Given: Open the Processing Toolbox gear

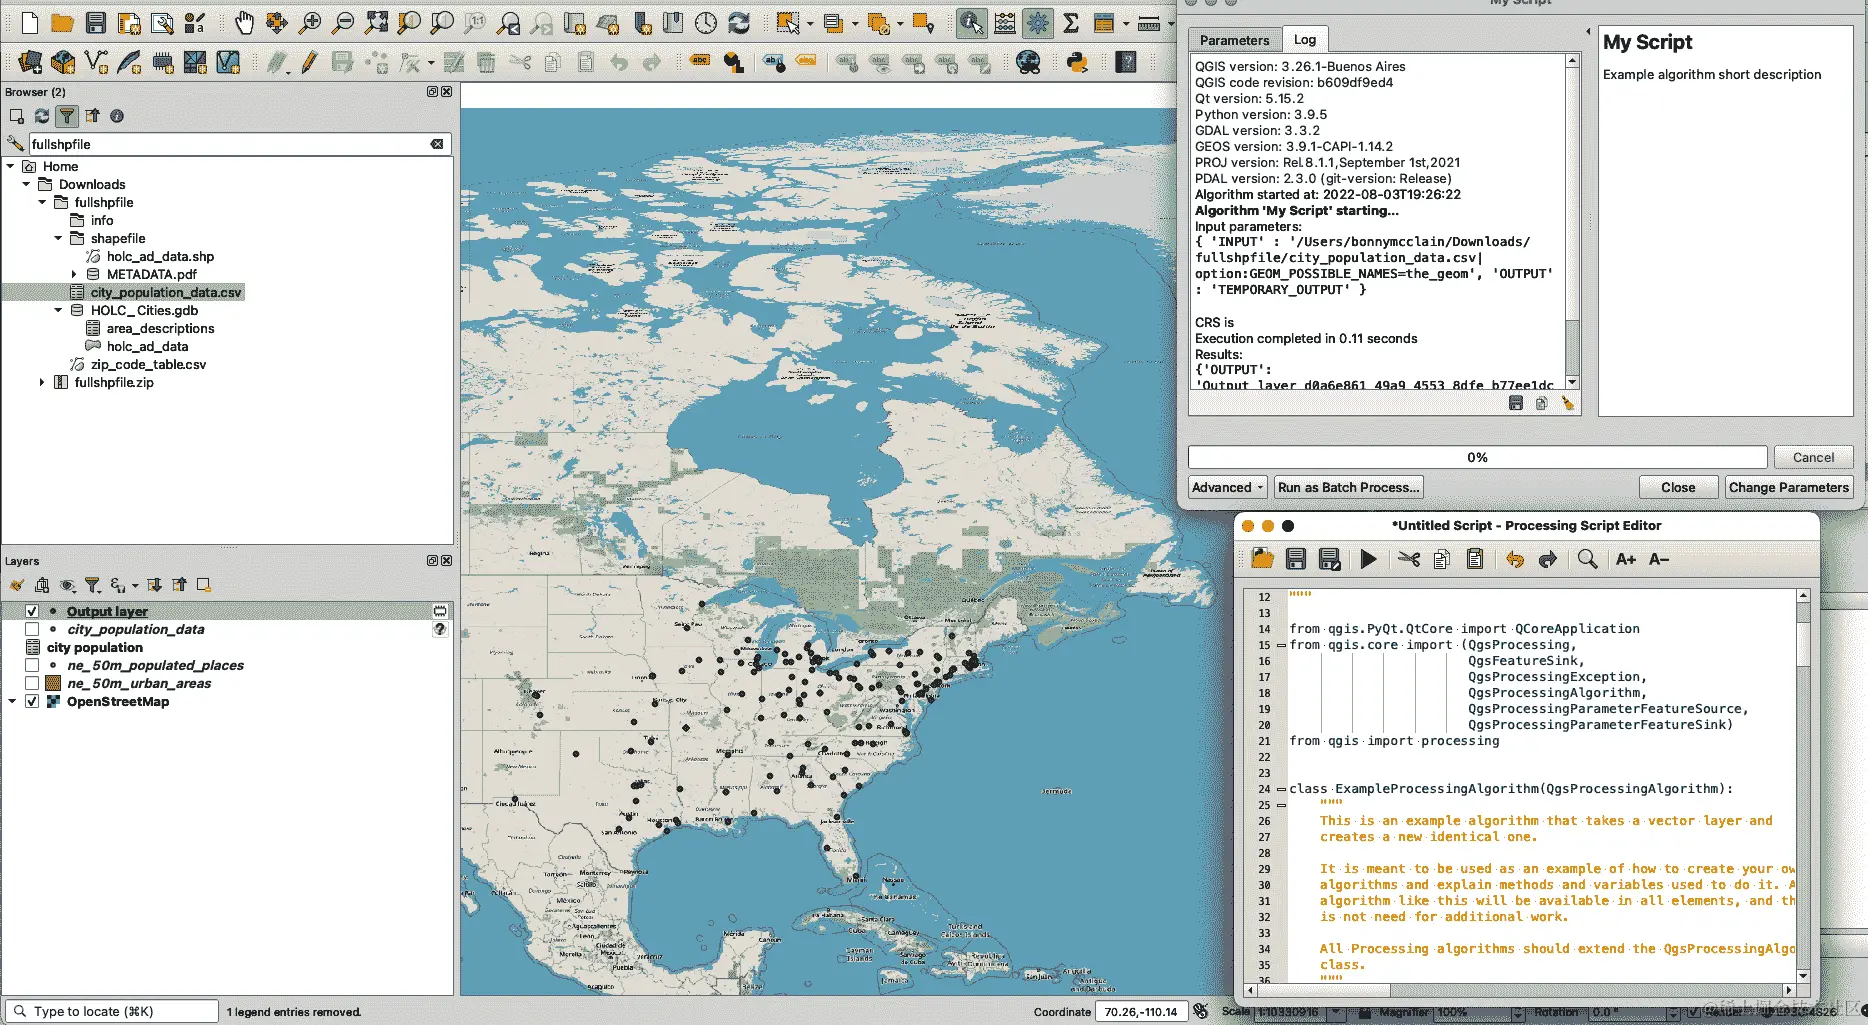Looking at the screenshot, I should 1038,23.
